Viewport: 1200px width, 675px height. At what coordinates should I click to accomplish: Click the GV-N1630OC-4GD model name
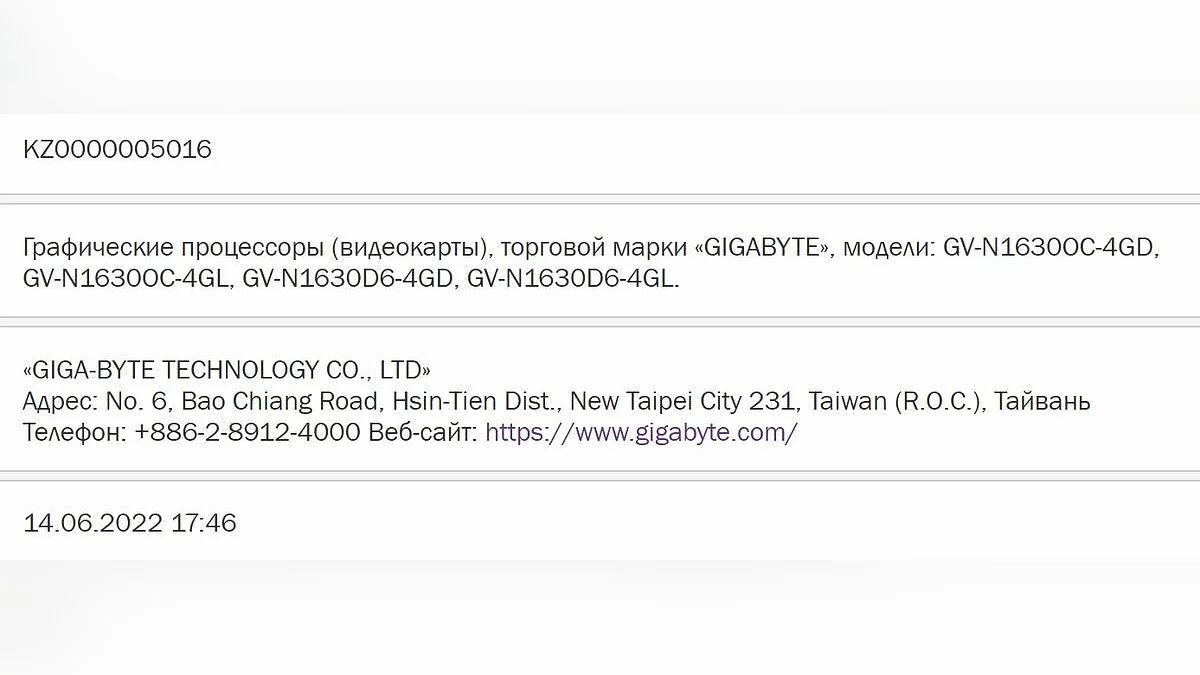pyautogui.click(x=1050, y=248)
